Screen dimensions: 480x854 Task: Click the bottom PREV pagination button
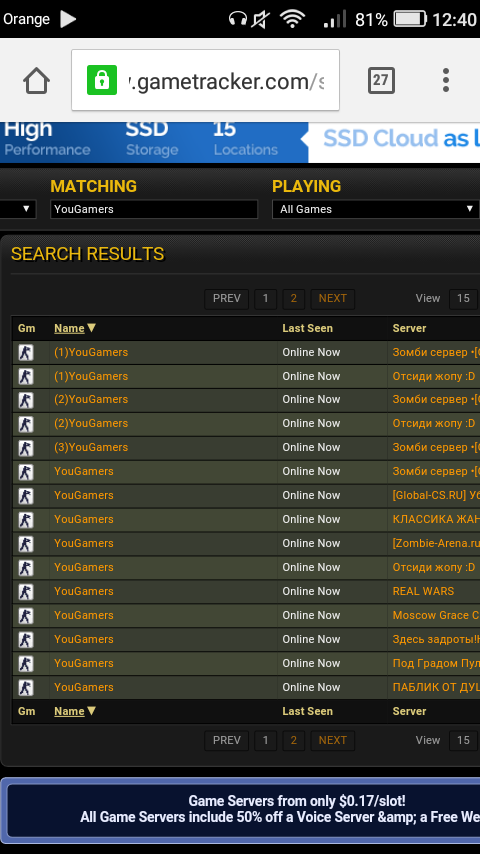[x=227, y=740]
